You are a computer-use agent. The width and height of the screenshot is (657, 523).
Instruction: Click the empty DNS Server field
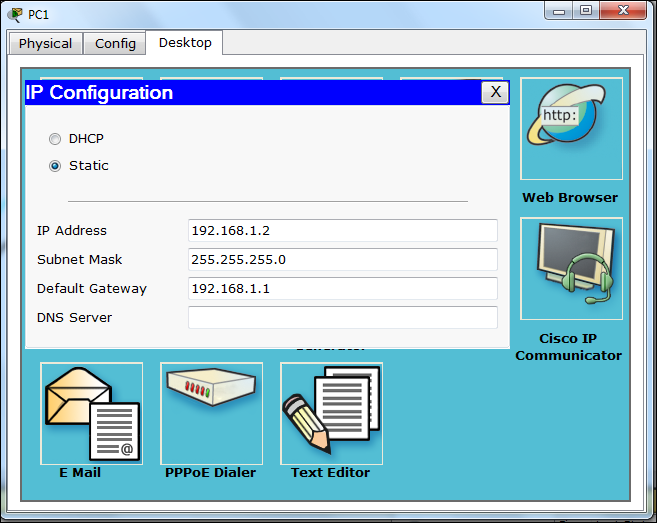point(343,317)
